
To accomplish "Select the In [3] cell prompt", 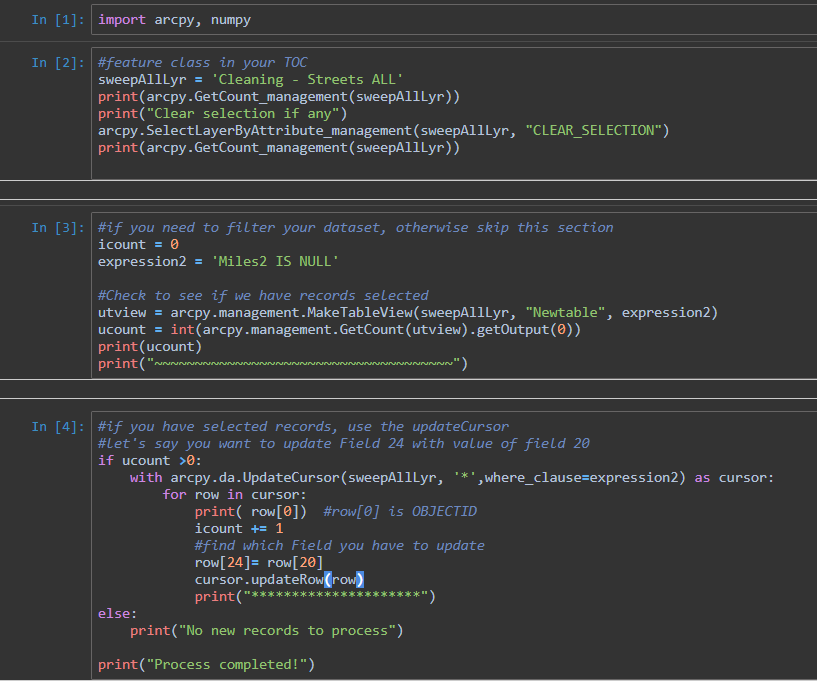I will pos(56,228).
